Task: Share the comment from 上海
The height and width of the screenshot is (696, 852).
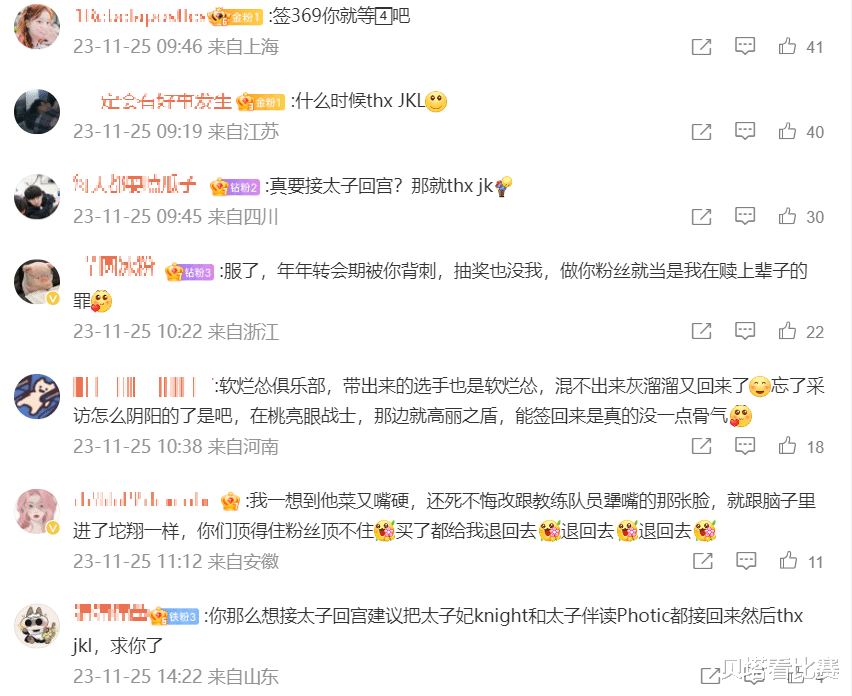Action: click(701, 47)
